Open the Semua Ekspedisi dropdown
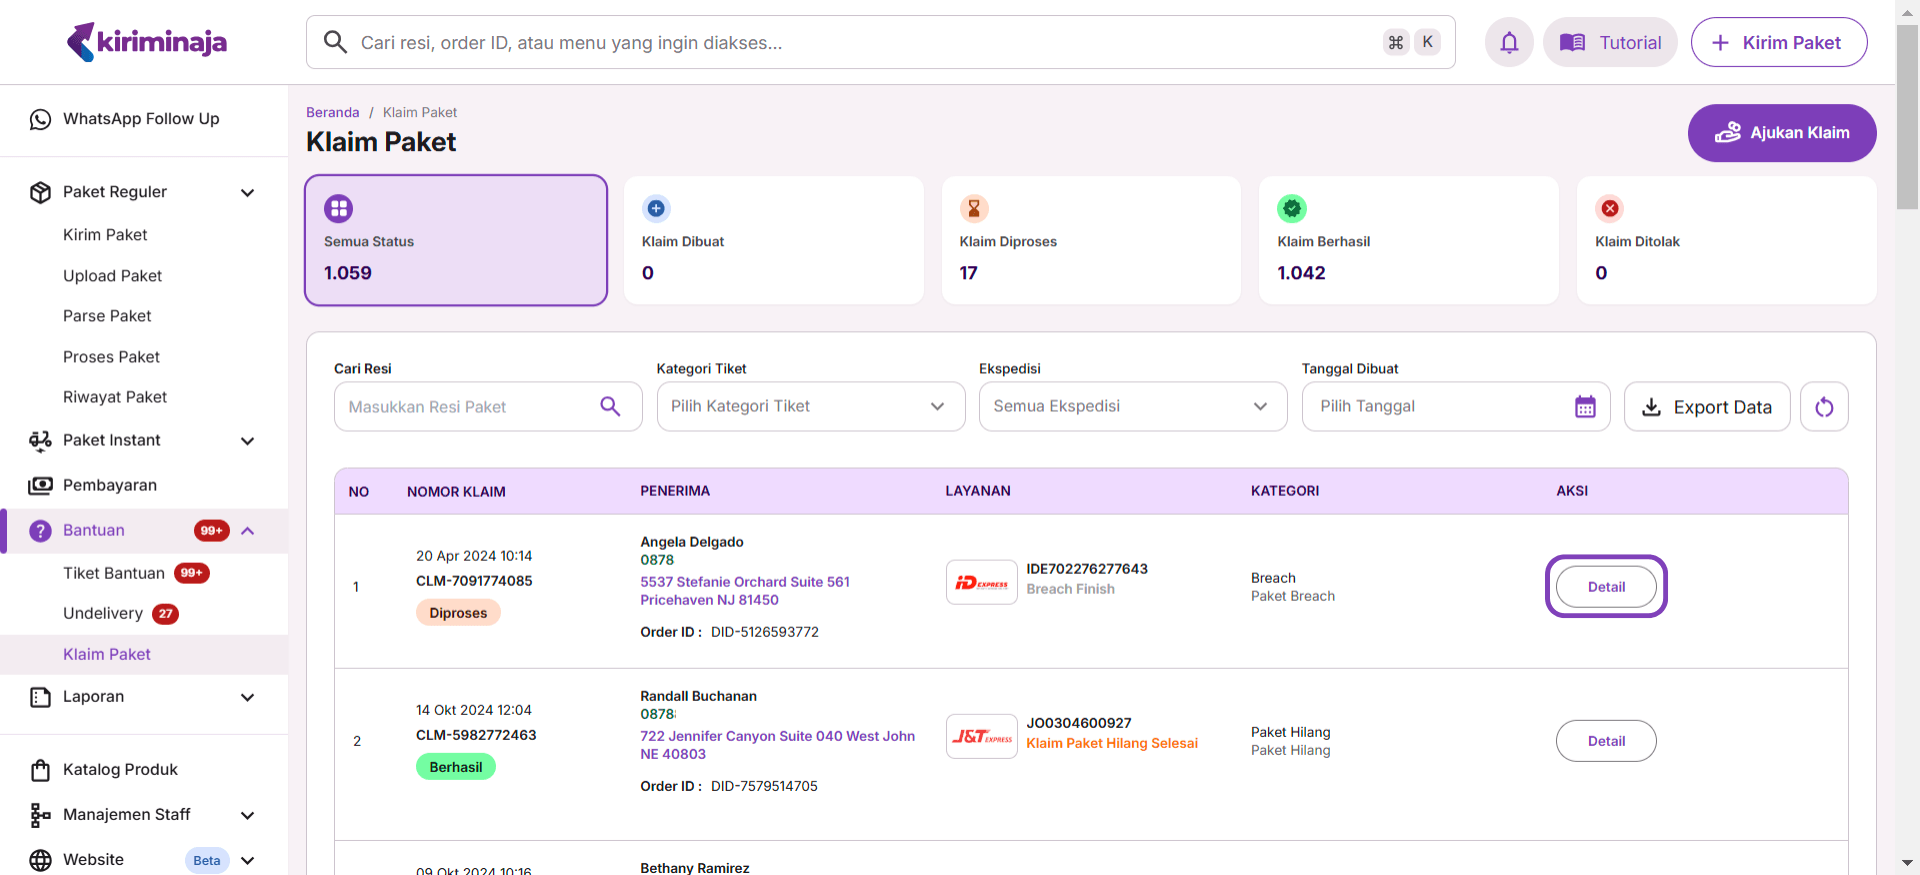The width and height of the screenshot is (1920, 875). (x=1132, y=406)
